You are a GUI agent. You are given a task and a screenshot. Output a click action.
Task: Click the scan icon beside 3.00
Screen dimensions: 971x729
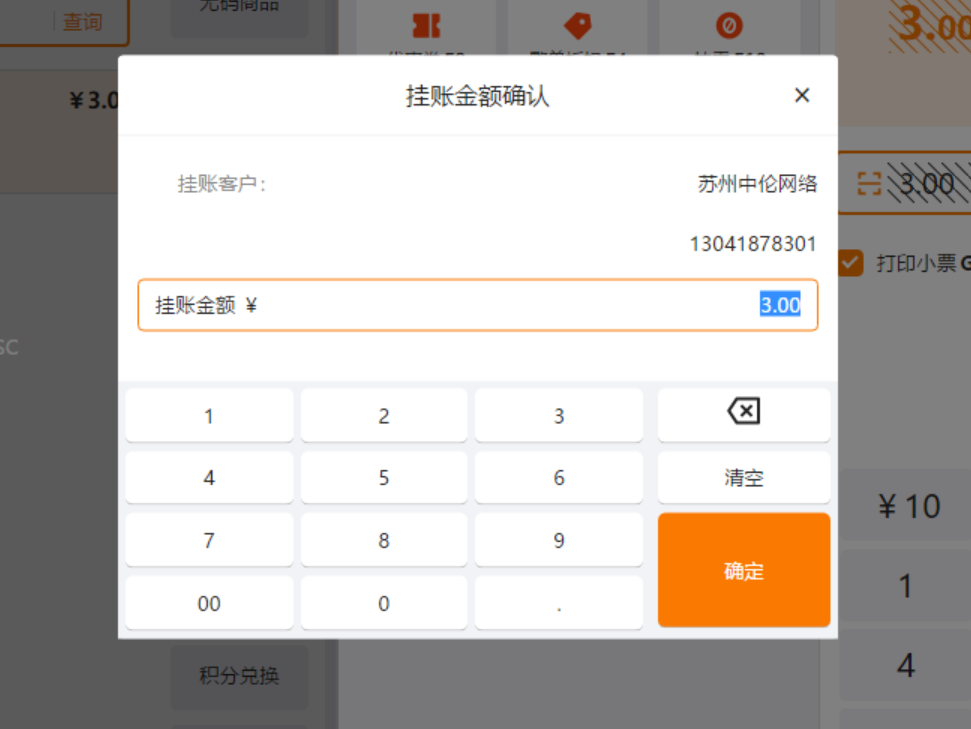869,183
